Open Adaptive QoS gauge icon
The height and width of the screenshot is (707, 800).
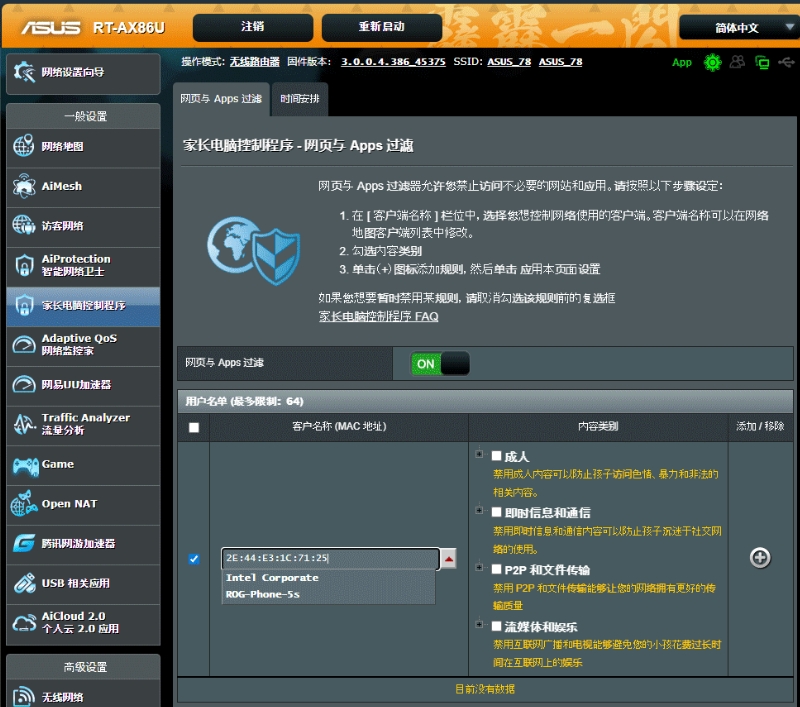point(23,345)
